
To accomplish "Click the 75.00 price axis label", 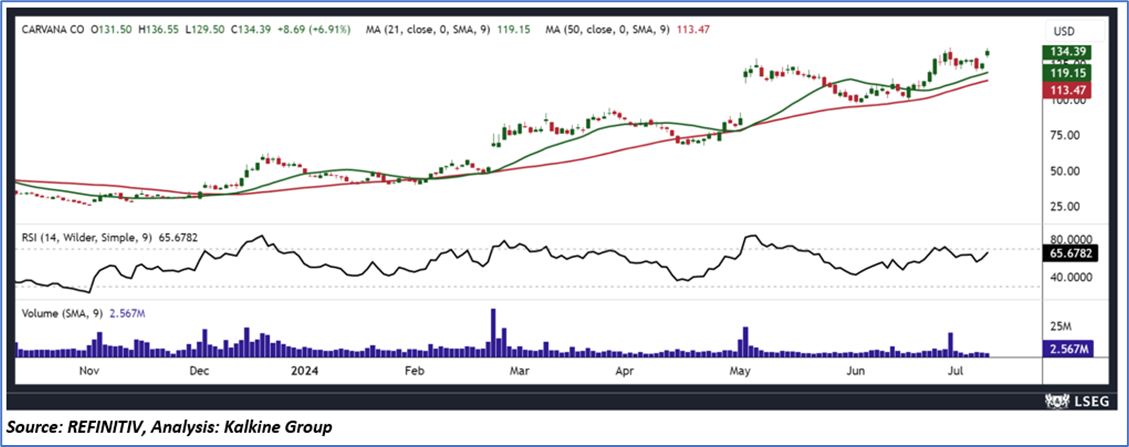I will click(1066, 135).
